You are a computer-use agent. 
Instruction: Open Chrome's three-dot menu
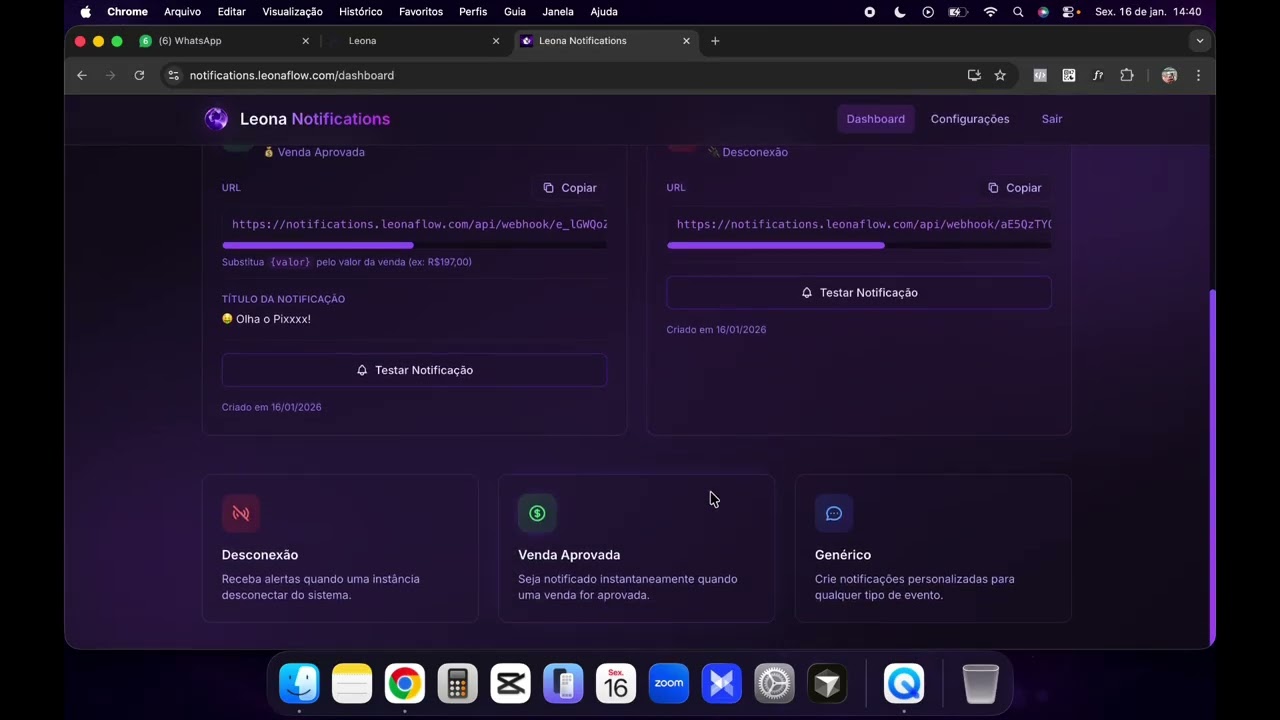pos(1198,75)
